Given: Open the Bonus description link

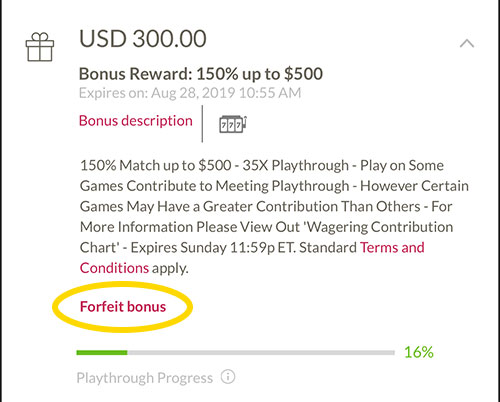Looking at the screenshot, I should pos(136,121).
